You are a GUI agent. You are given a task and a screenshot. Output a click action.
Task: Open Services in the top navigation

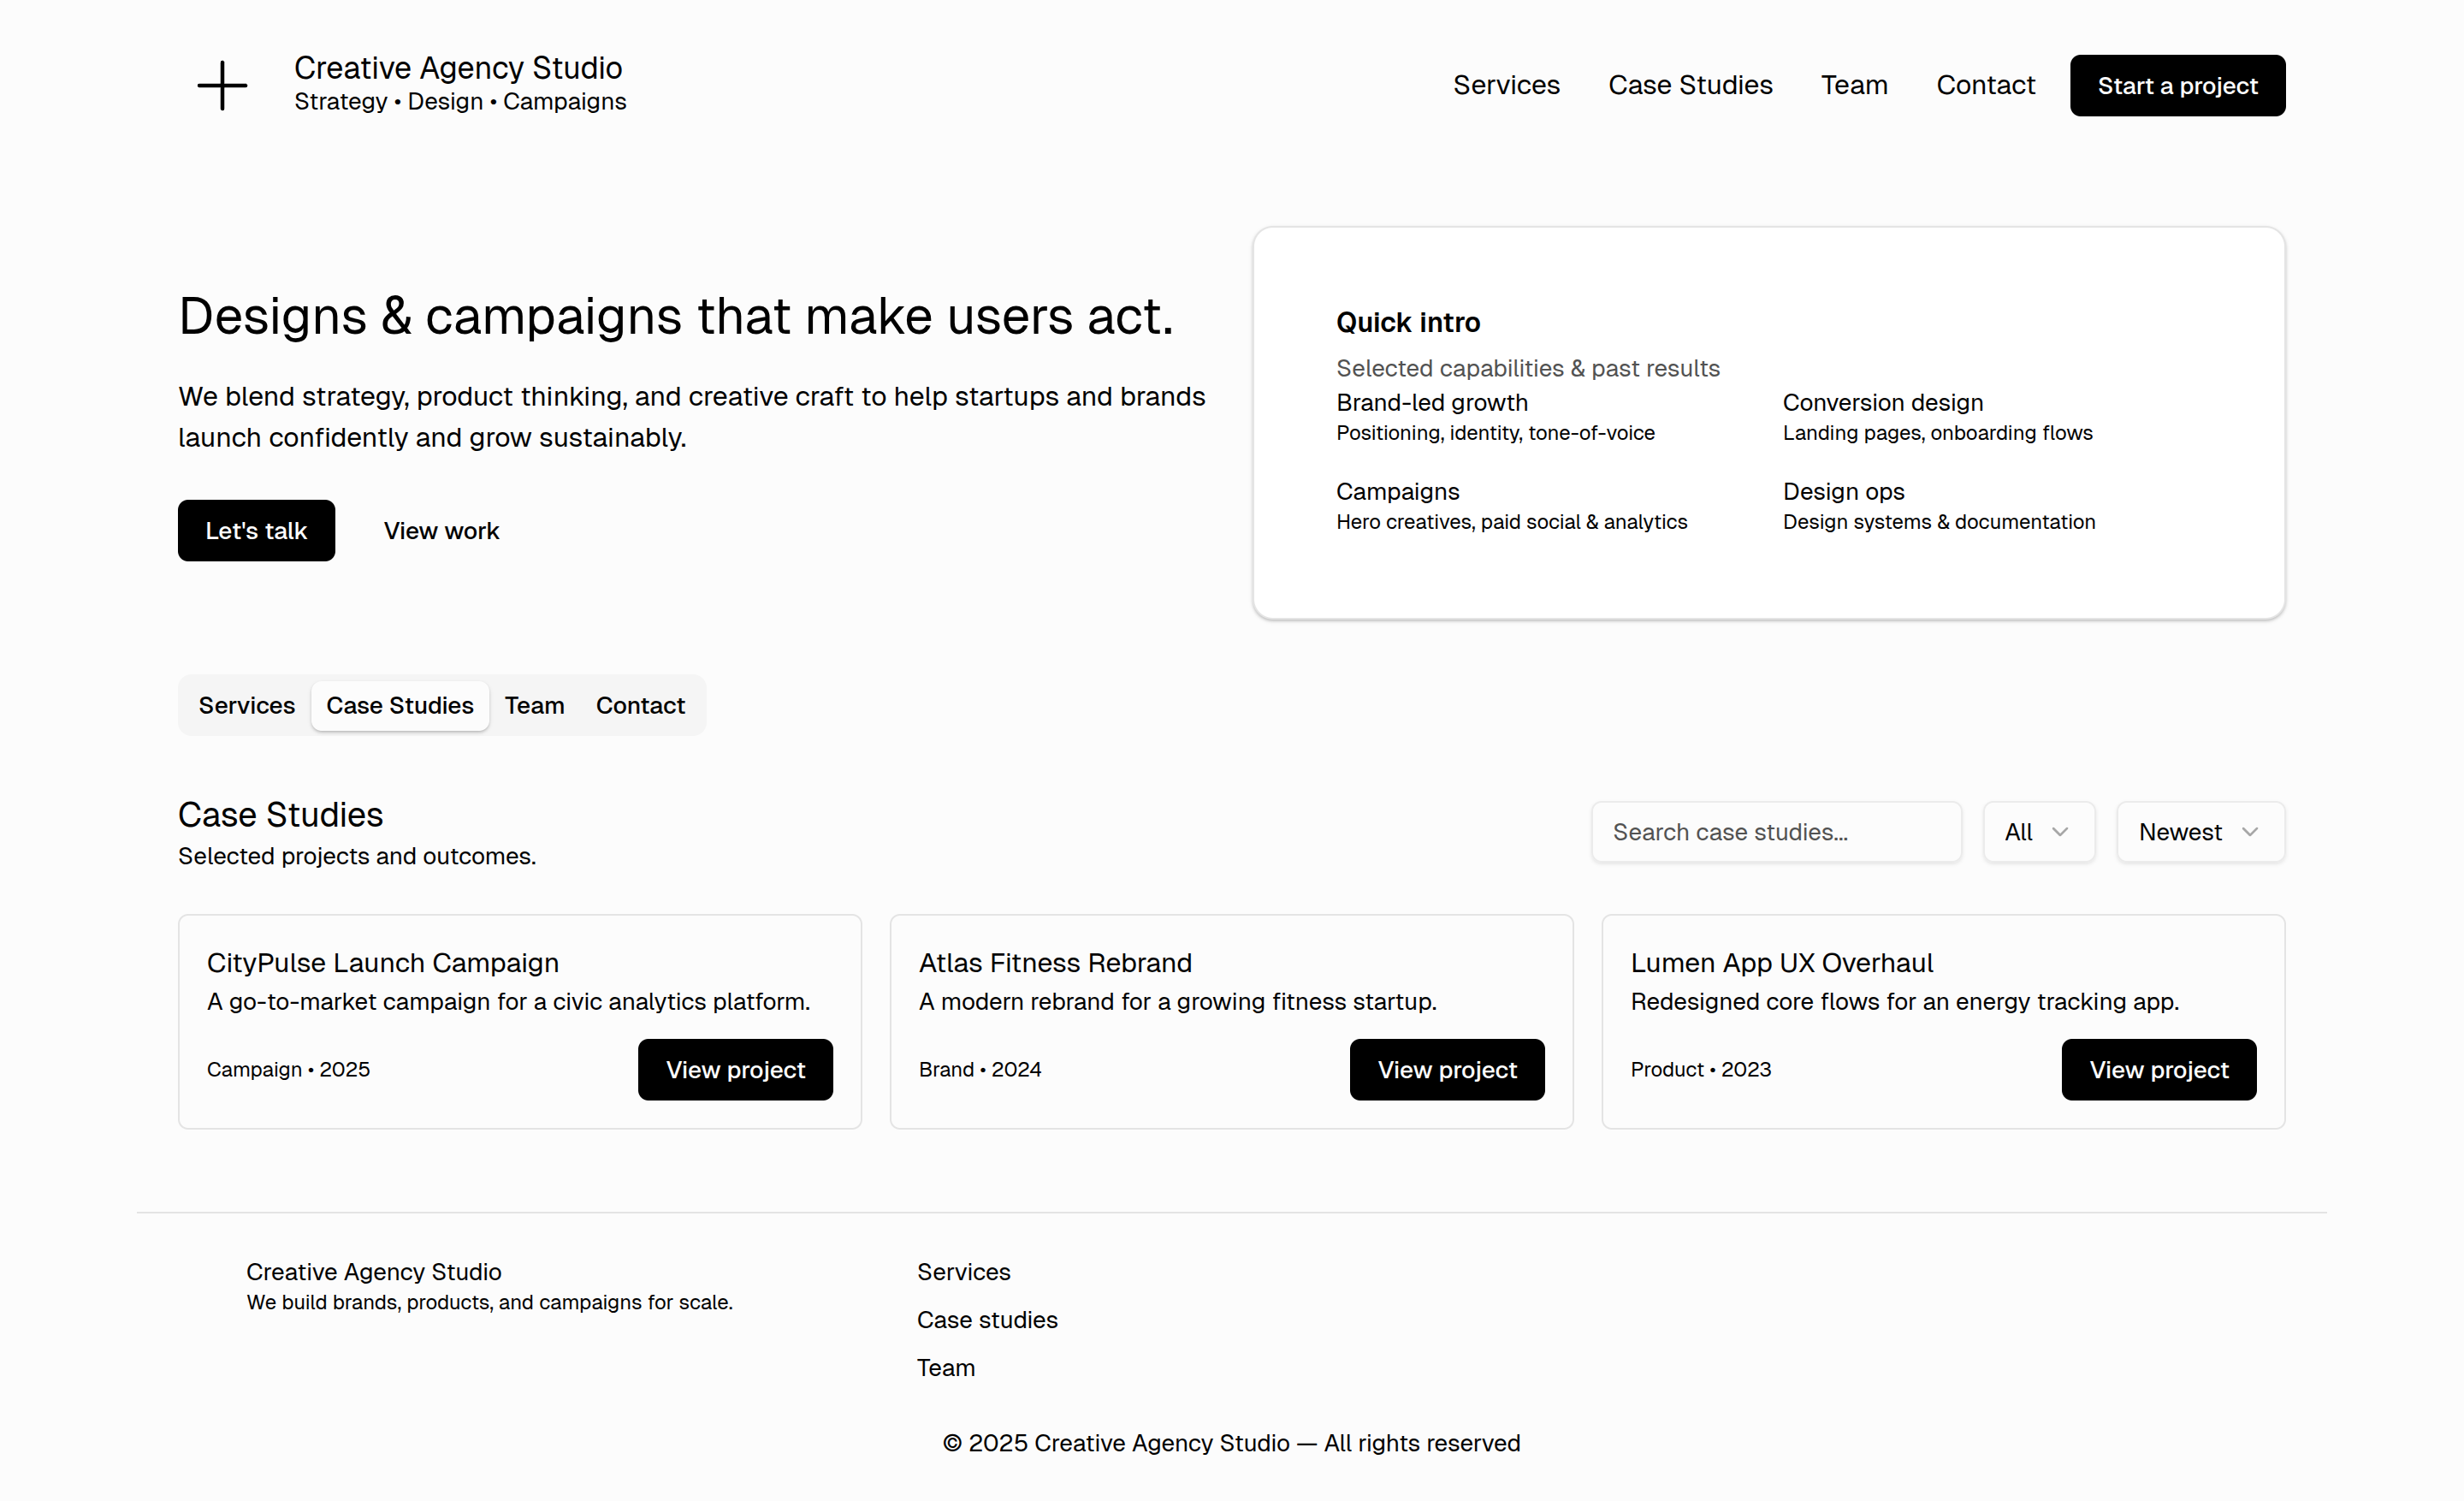click(1505, 85)
